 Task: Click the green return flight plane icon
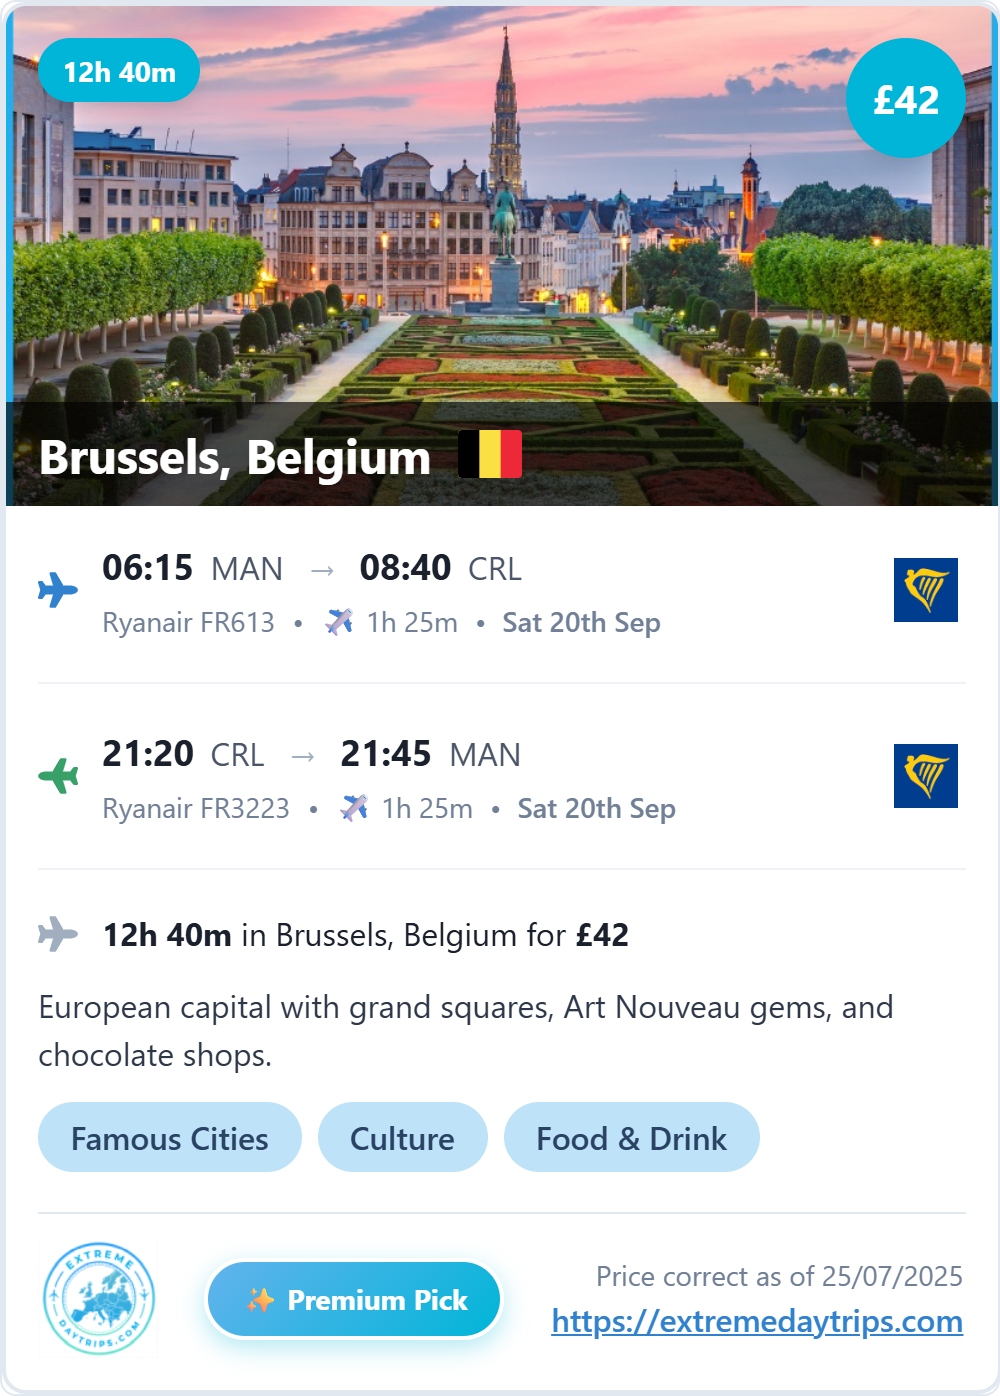(x=58, y=776)
